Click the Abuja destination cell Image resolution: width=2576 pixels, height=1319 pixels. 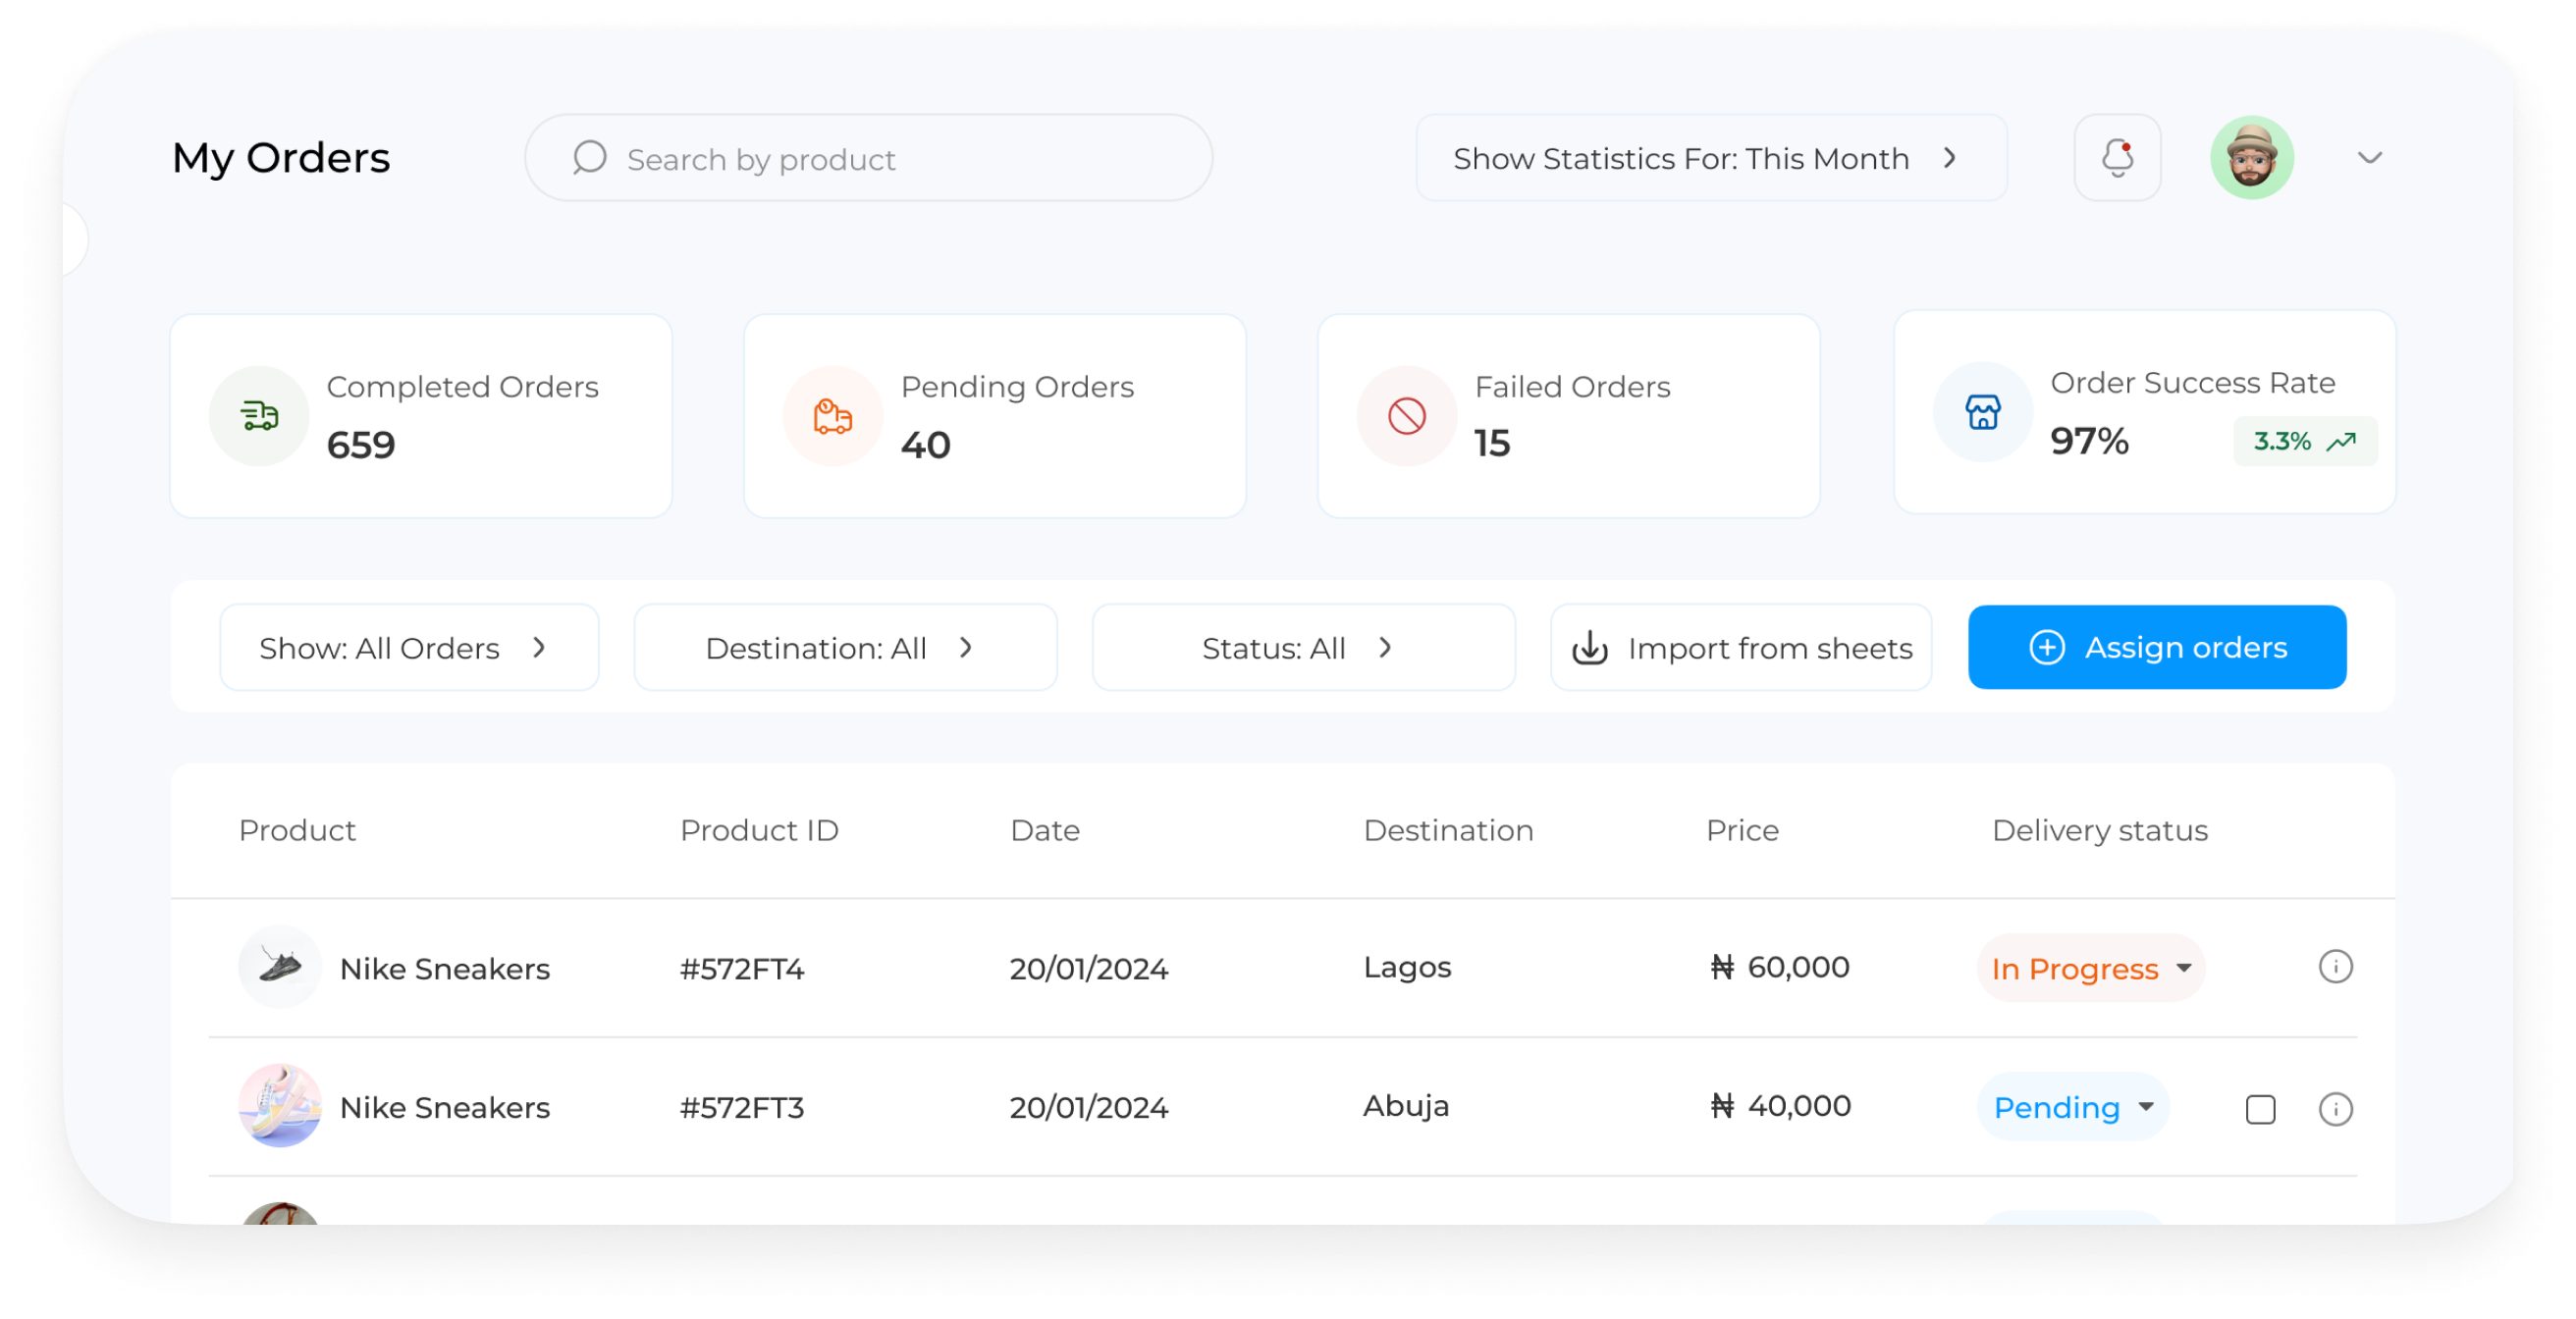click(1405, 1105)
